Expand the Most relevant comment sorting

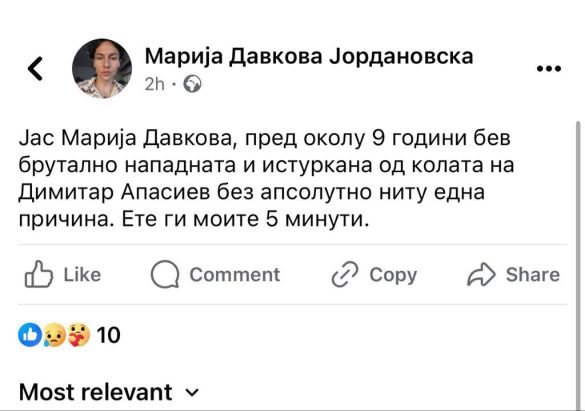pos(109,392)
